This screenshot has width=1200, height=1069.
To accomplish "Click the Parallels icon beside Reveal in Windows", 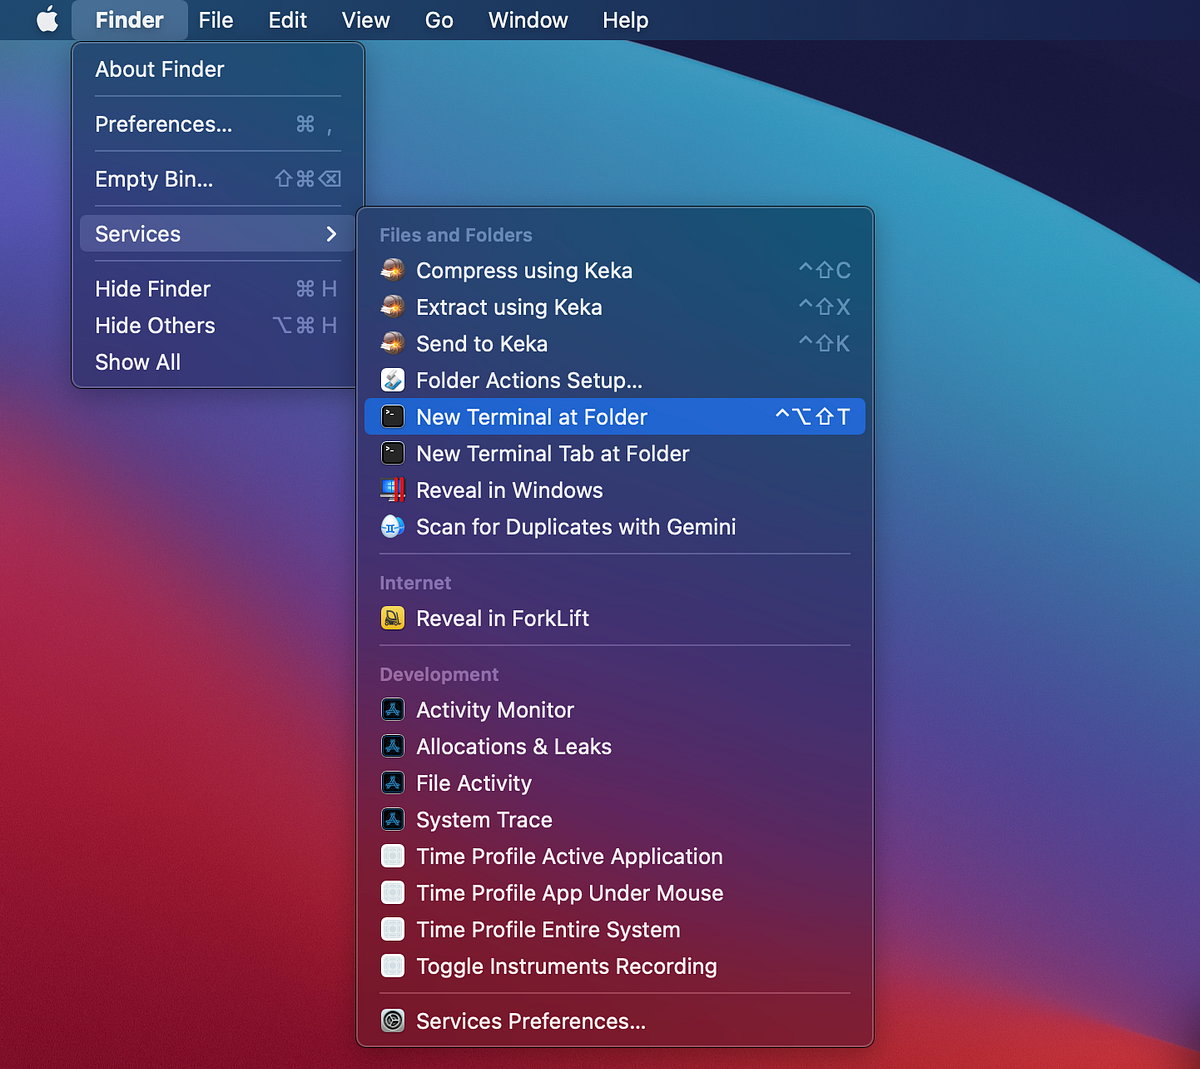I will [393, 490].
